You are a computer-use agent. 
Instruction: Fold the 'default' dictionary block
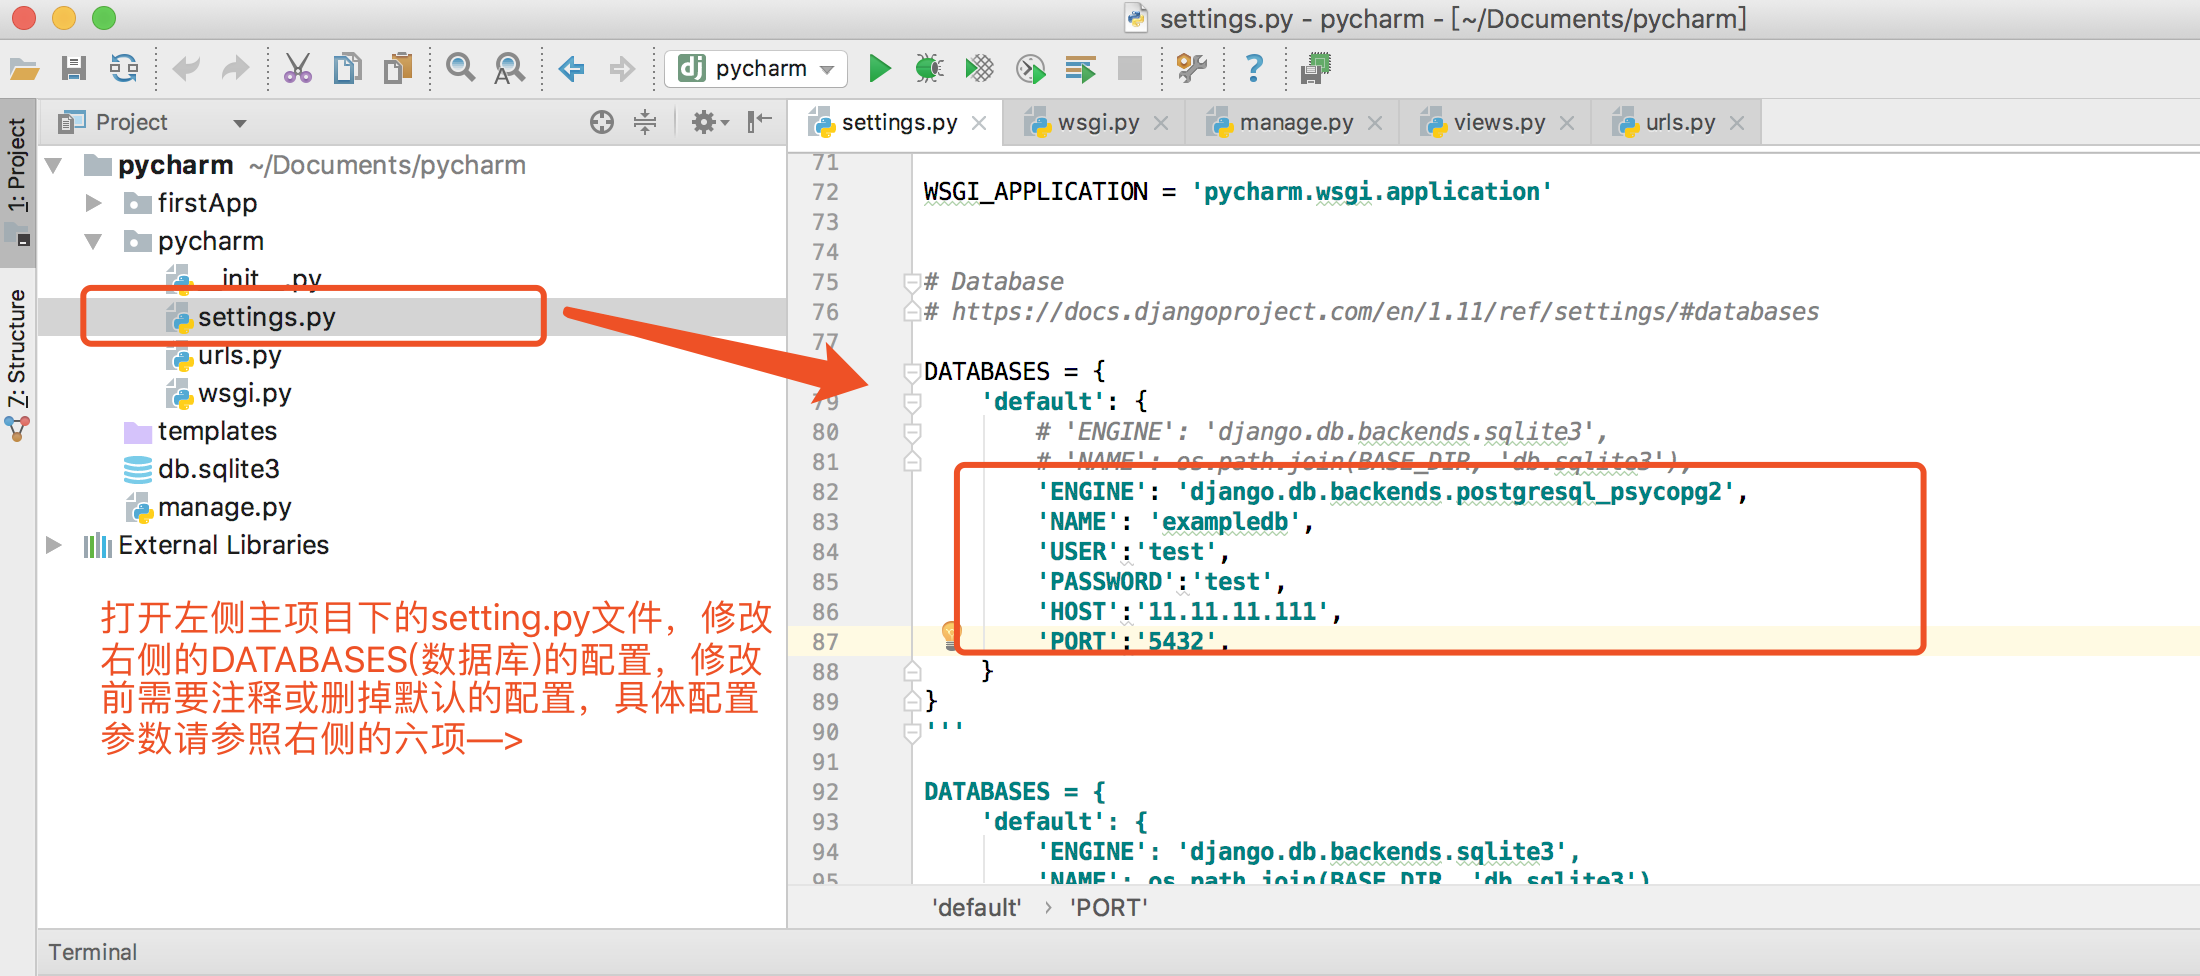click(912, 402)
